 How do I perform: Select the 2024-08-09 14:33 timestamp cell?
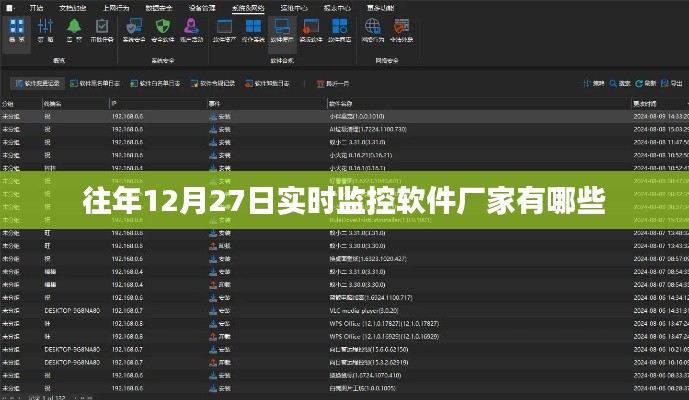point(661,116)
